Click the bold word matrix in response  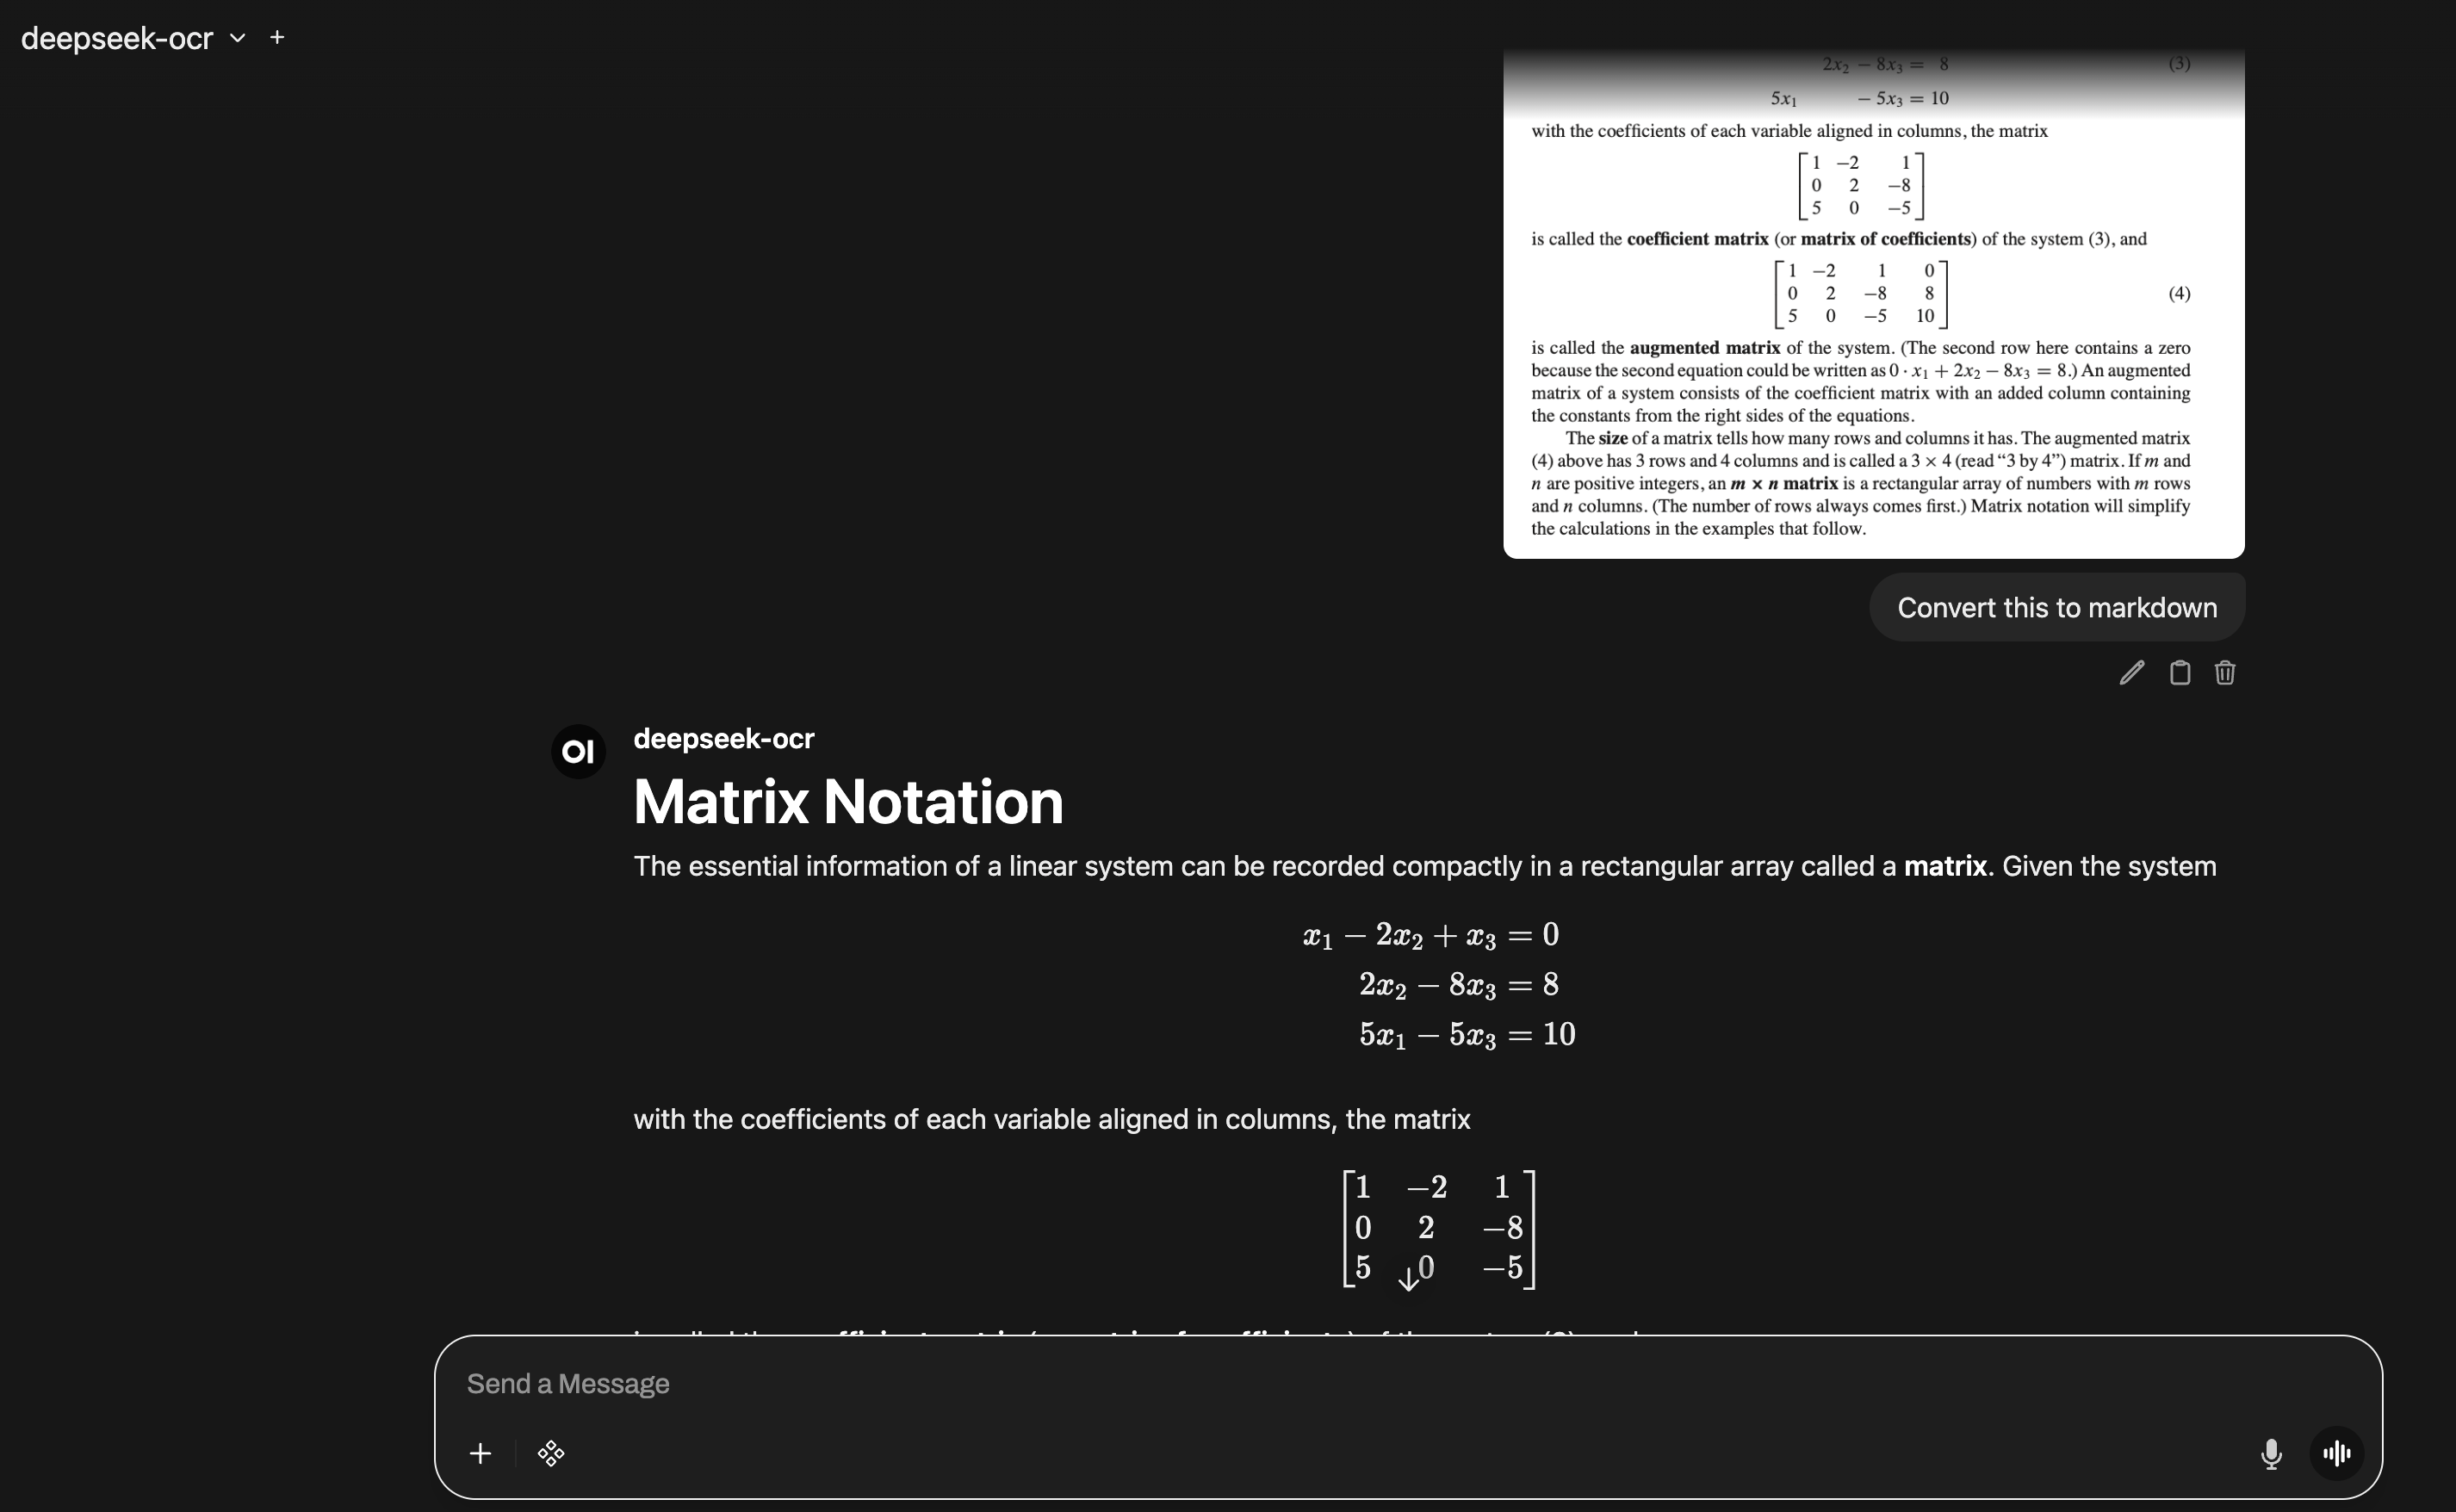tap(1945, 866)
